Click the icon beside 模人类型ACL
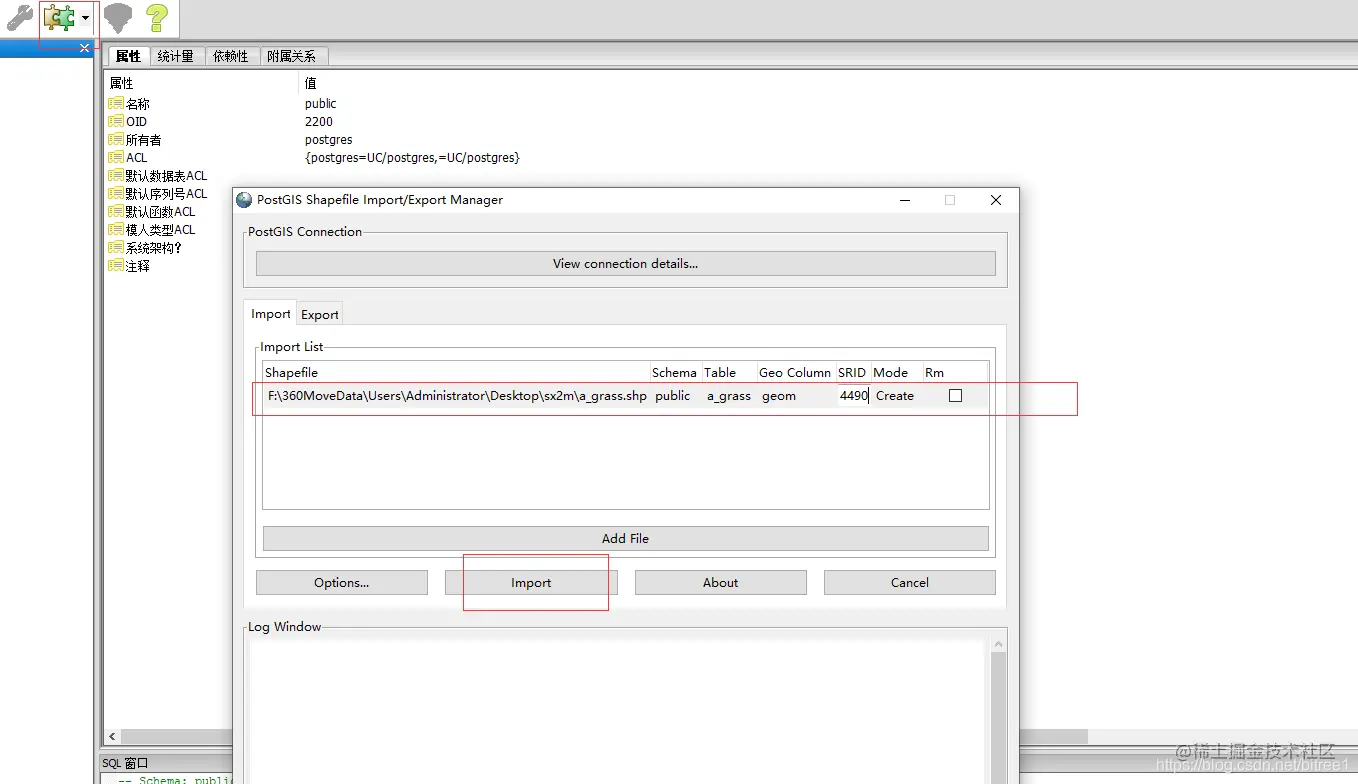 (116, 229)
